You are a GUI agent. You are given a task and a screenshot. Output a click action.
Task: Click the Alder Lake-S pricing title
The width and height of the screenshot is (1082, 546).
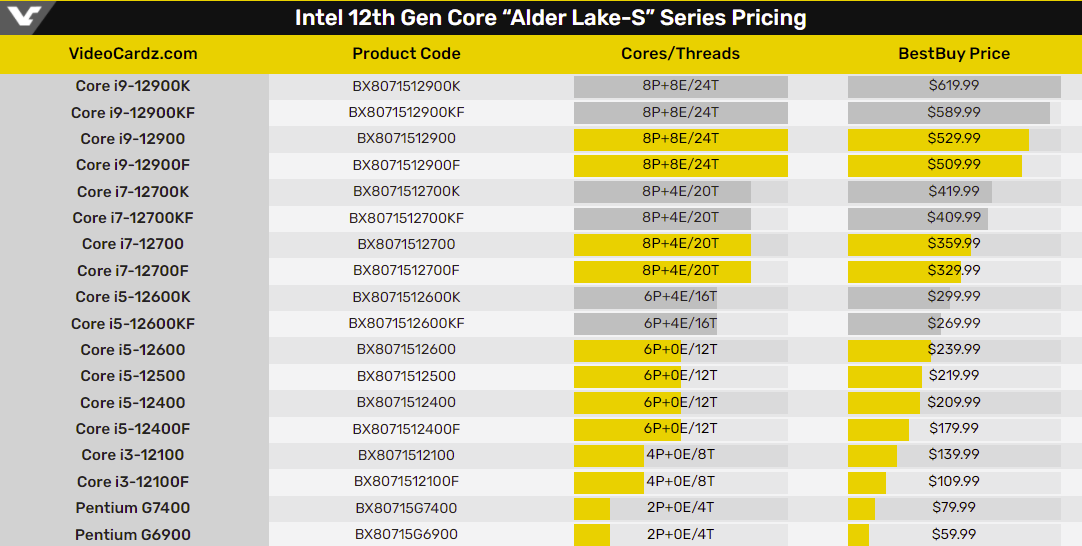point(550,18)
